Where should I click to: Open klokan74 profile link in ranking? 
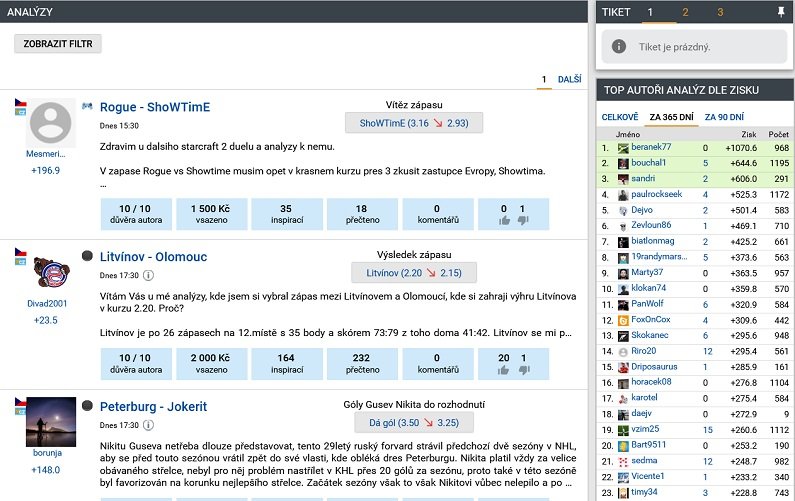click(x=648, y=288)
